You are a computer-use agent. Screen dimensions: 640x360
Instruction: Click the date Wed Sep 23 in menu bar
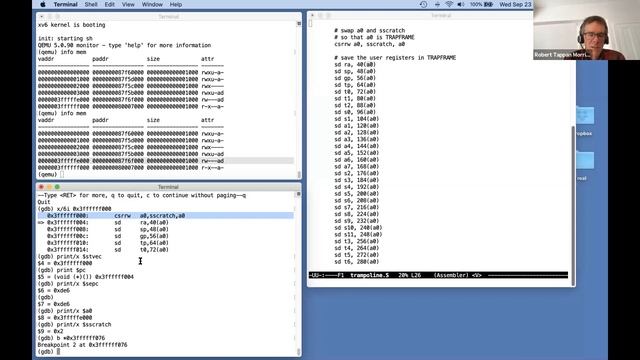(516, 4)
